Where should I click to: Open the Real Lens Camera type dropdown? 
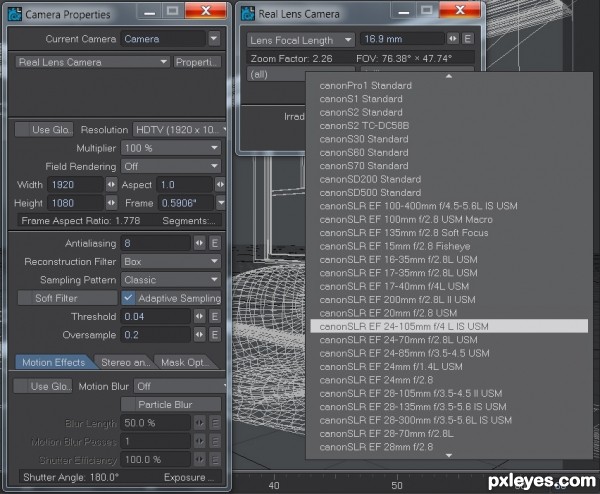click(92, 62)
